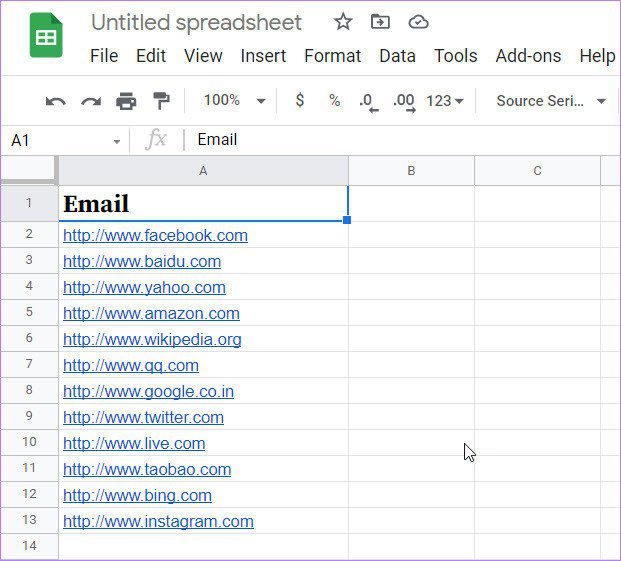
Task: Open the Tools menu
Action: tap(455, 55)
